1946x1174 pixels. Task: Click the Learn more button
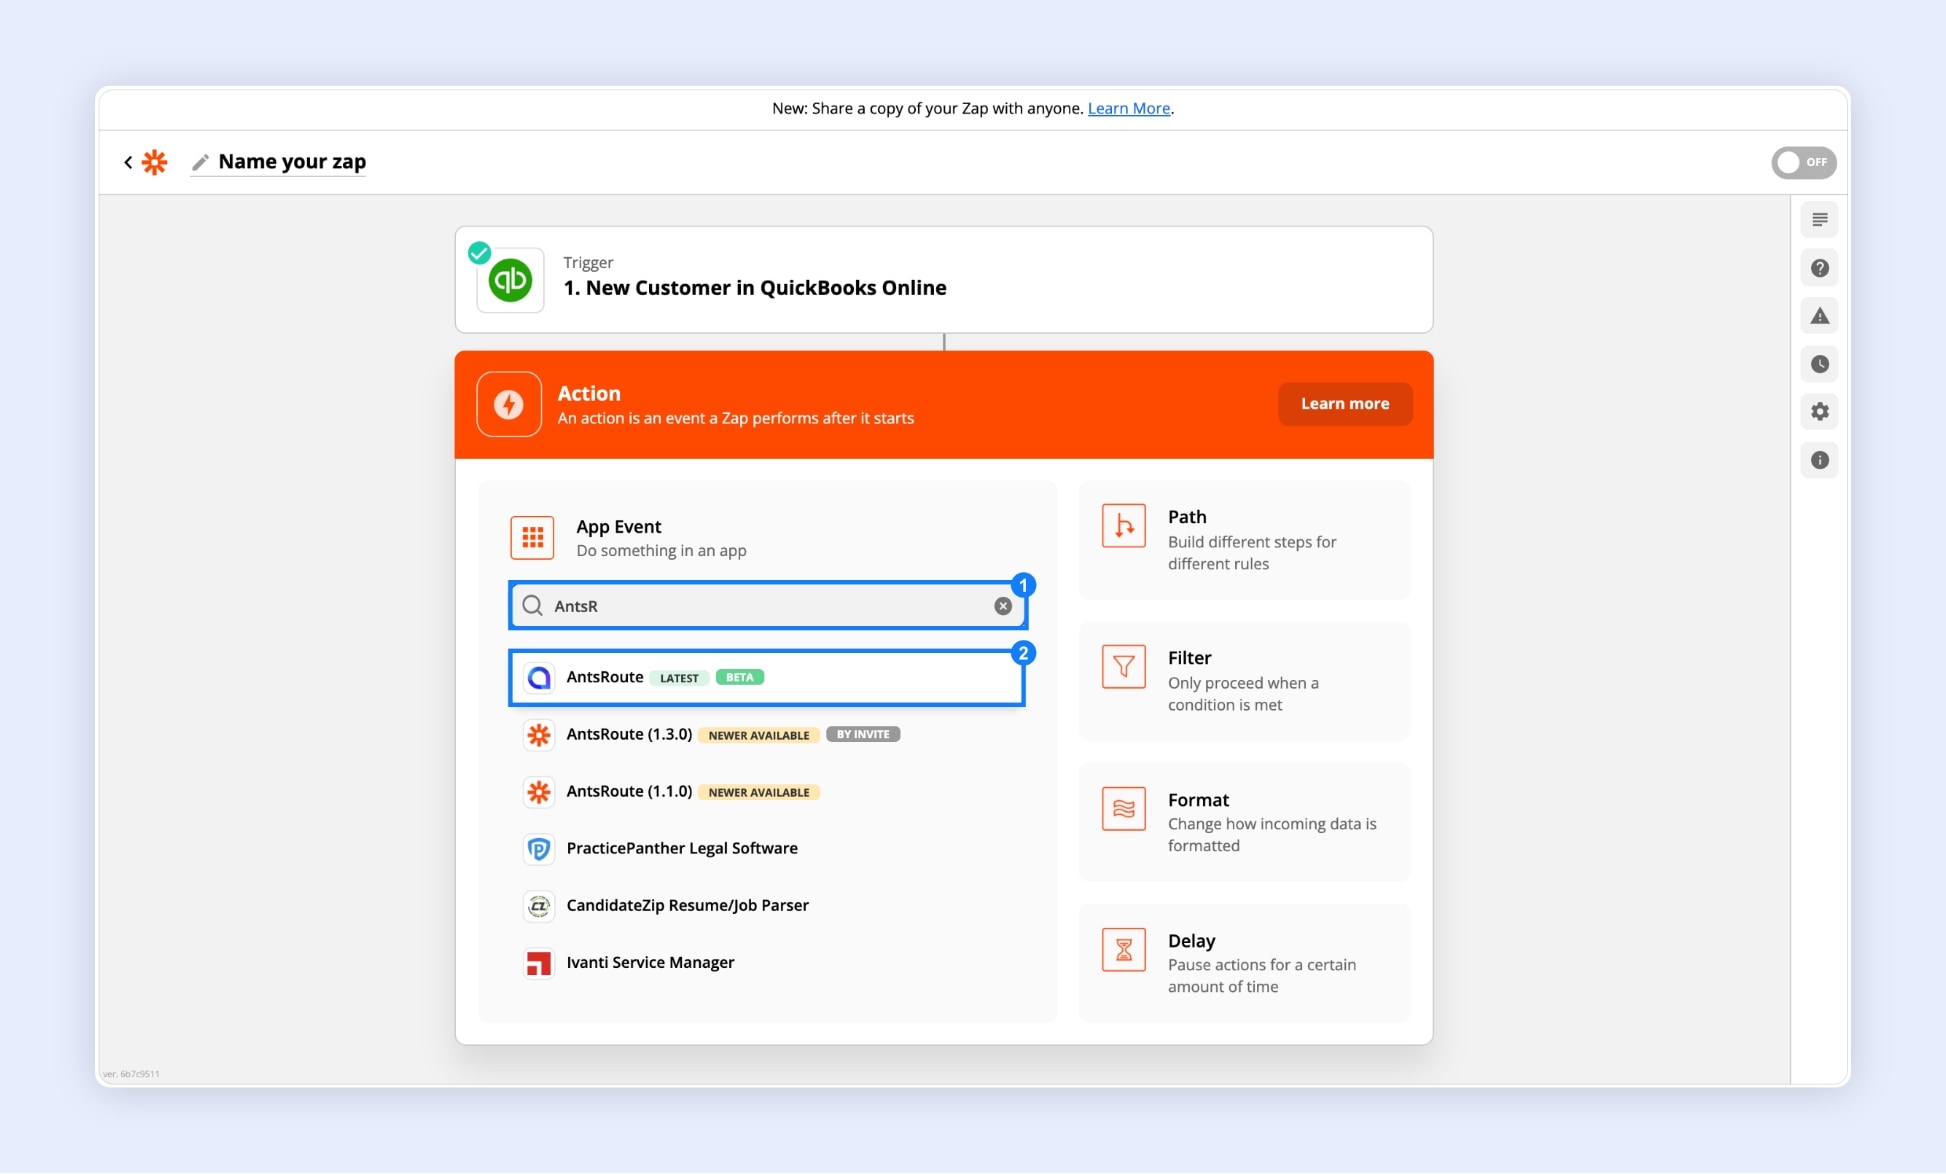[1344, 404]
